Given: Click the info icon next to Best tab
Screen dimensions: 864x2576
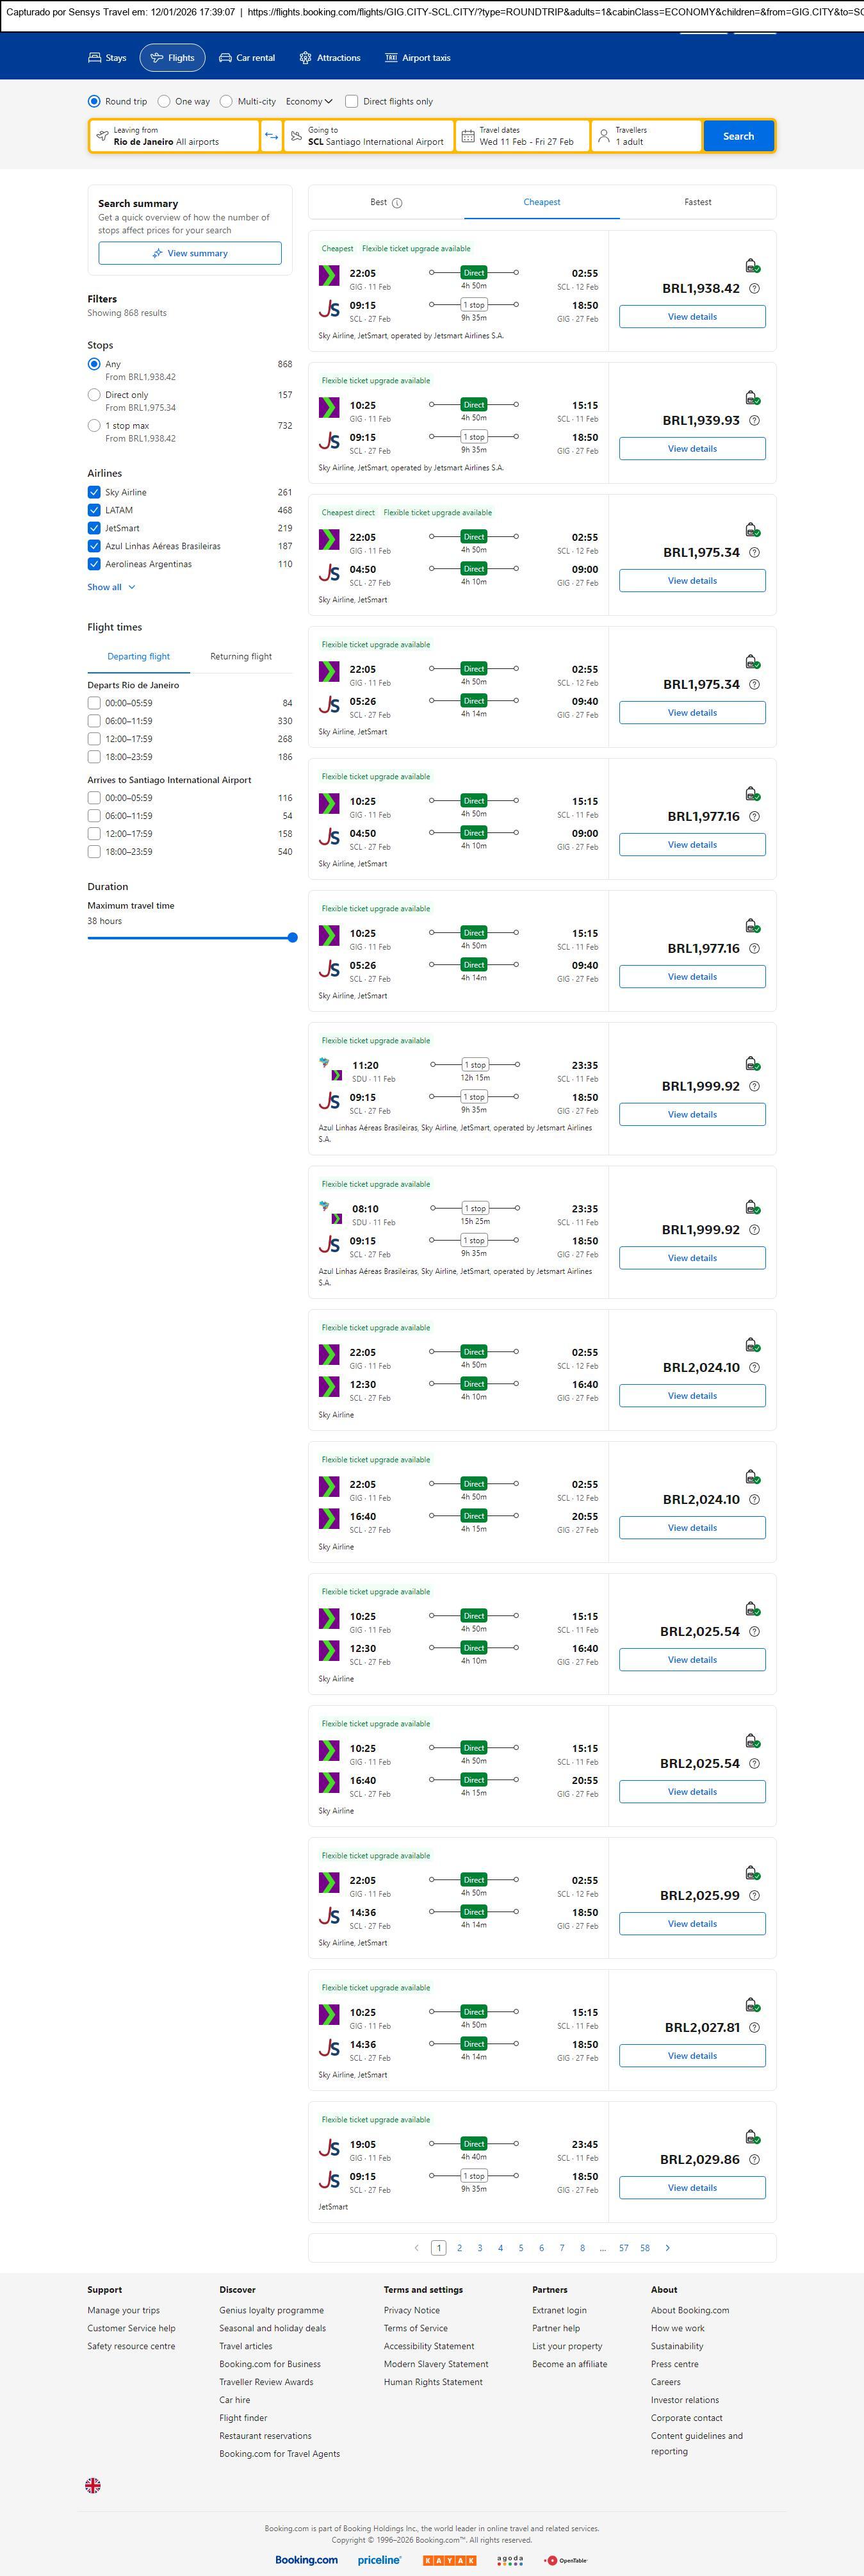Looking at the screenshot, I should point(397,203).
